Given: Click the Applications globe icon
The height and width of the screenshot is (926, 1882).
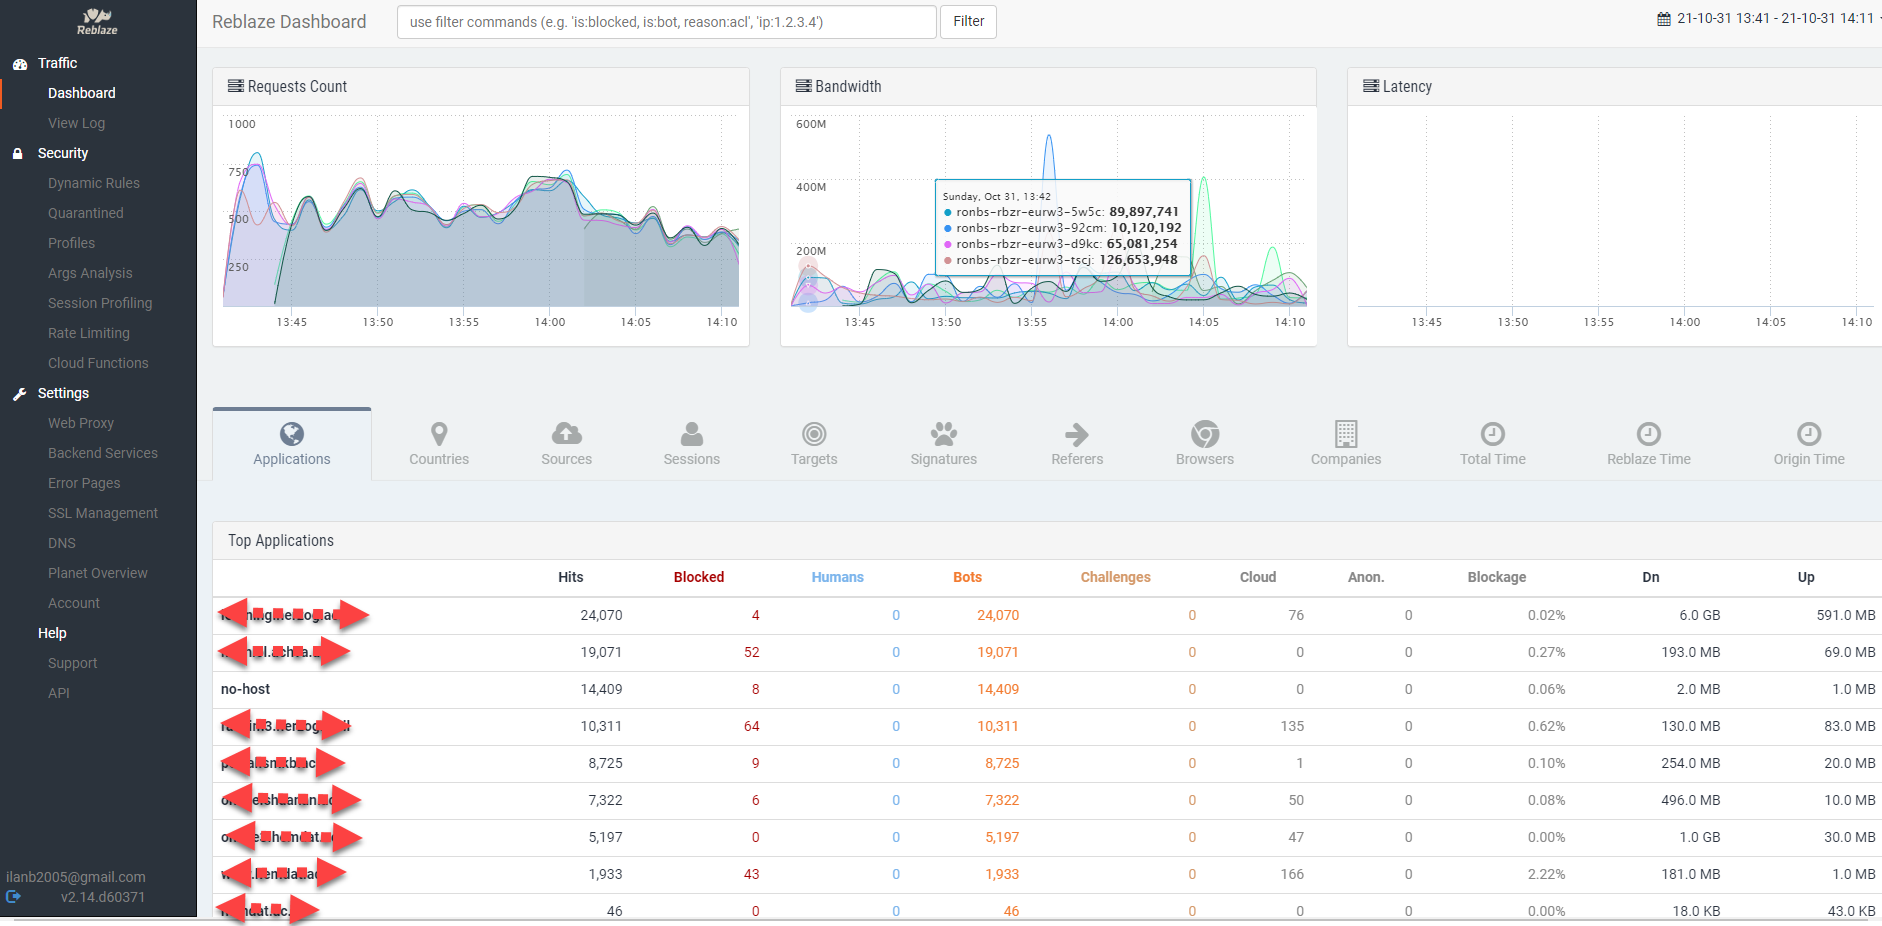Looking at the screenshot, I should 292,434.
